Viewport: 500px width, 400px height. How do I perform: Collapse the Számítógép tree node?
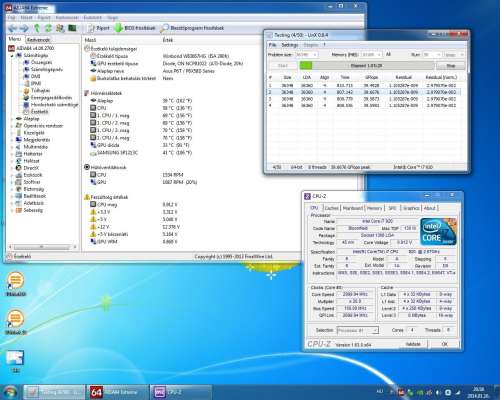tap(12, 55)
